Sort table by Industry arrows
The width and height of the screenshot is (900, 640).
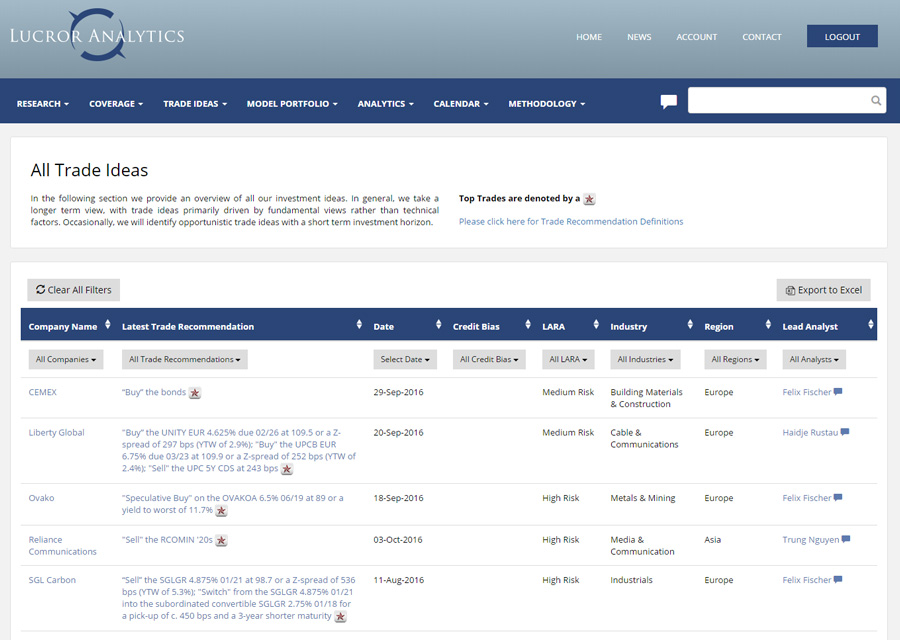coord(690,325)
